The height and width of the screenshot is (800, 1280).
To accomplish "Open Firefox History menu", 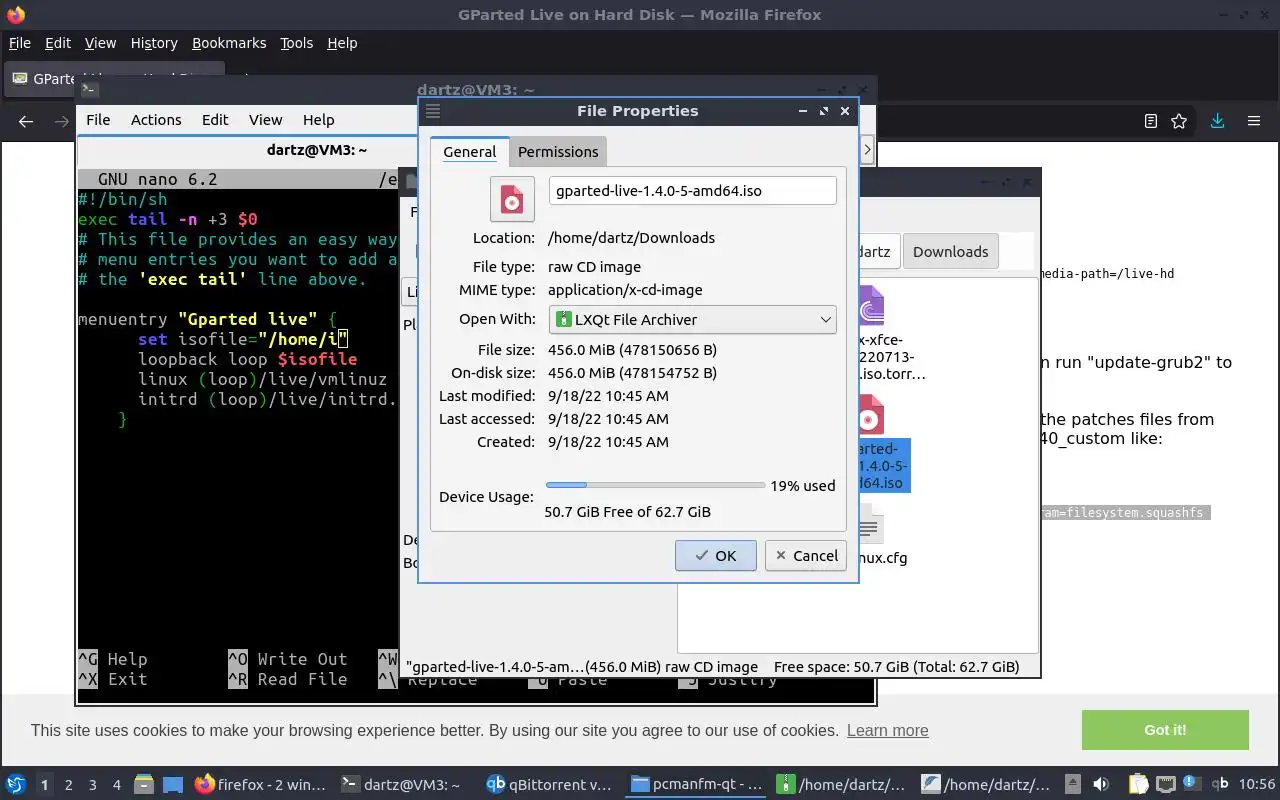I will (154, 43).
